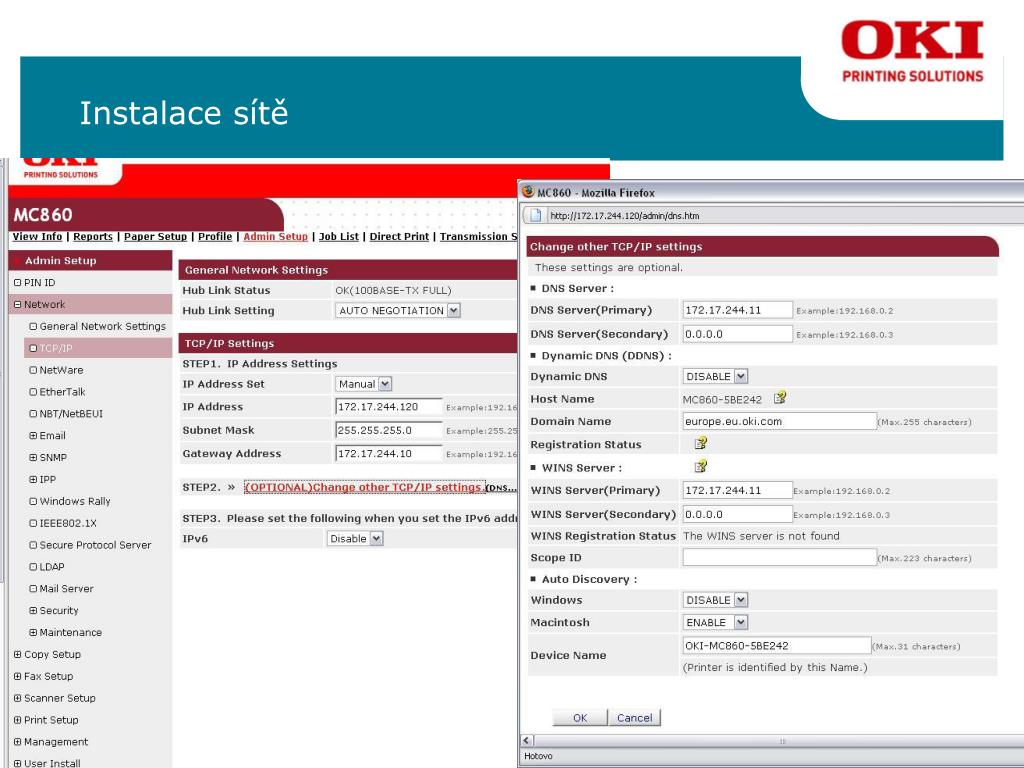Select IEEE802.1X in the sidebar
This screenshot has height=768, width=1024.
pyautogui.click(x=68, y=523)
